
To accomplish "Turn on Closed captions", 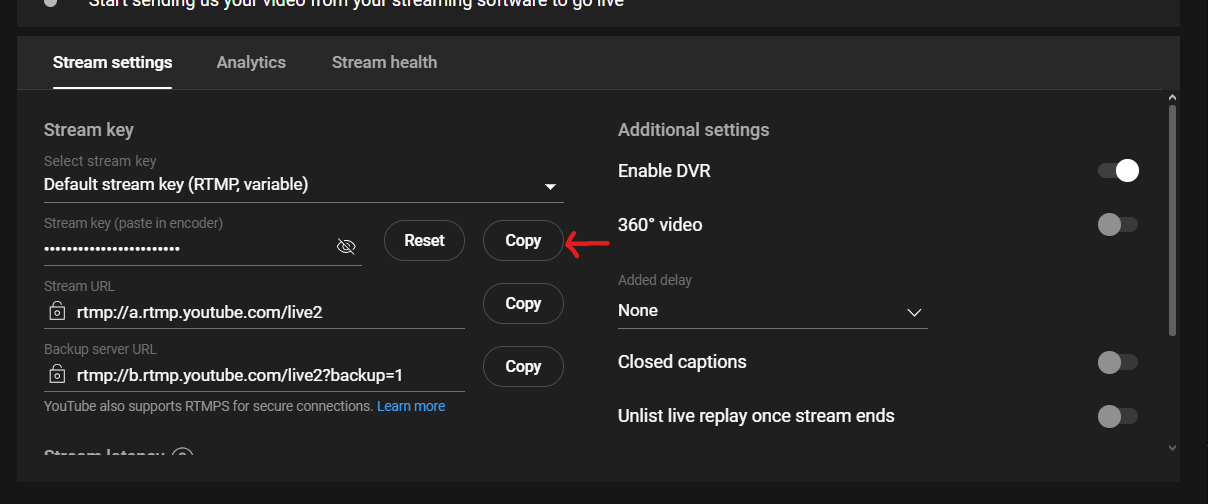I will (1118, 362).
